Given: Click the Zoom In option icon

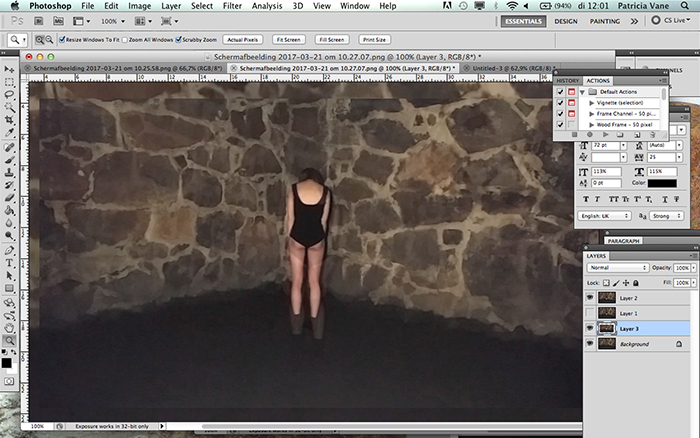Looking at the screenshot, I should coord(40,40).
